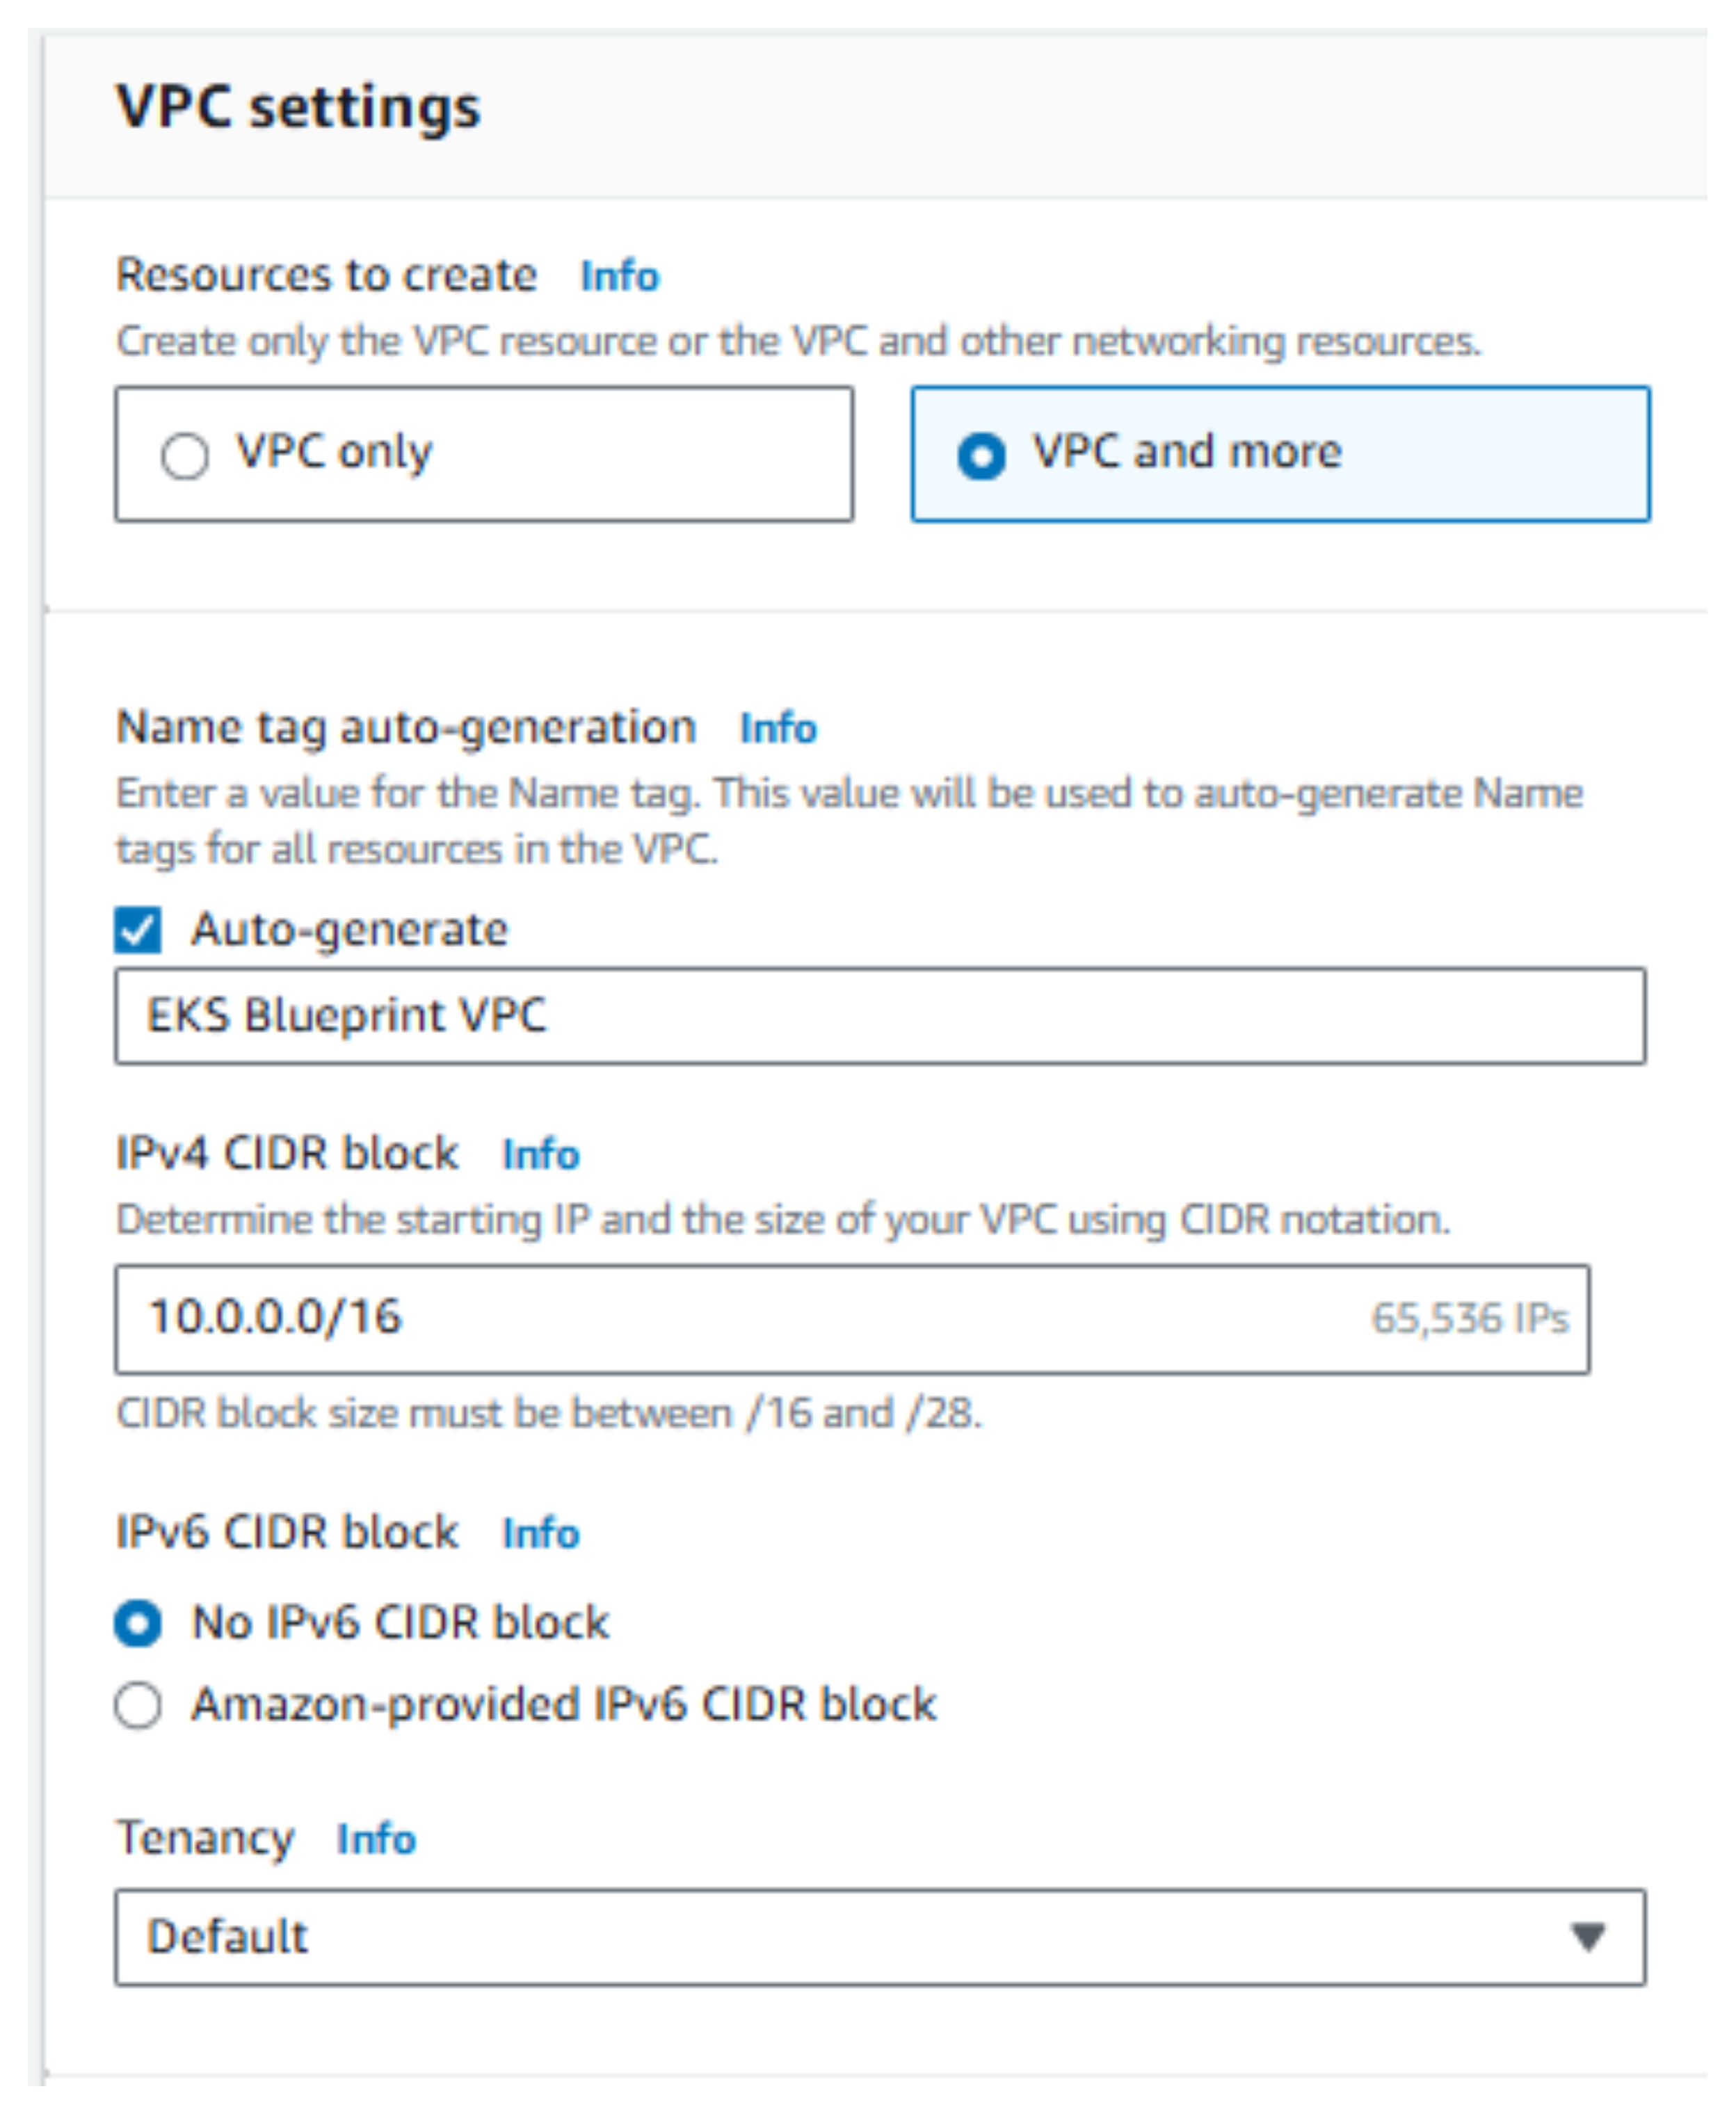Focus the 10.0.0.0/16 CIDR input field

tap(852, 1319)
